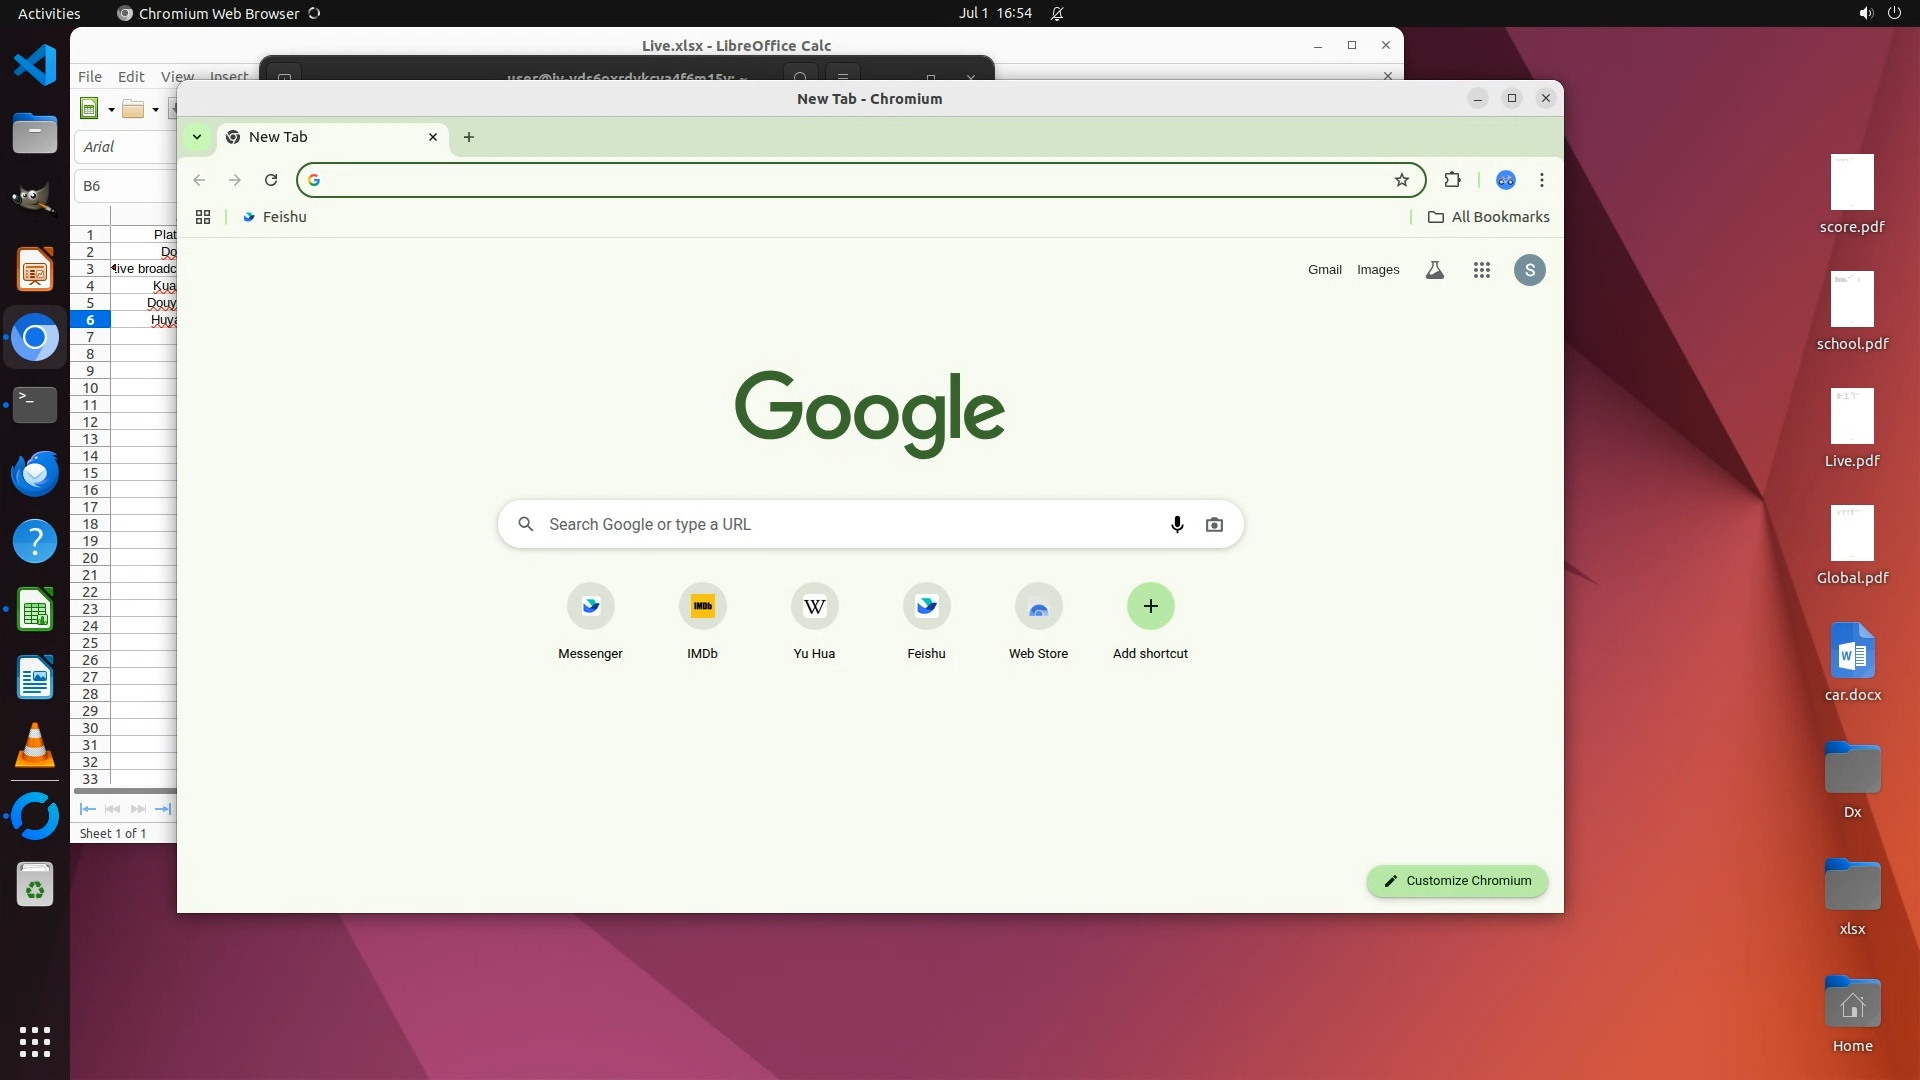Image resolution: width=1920 pixels, height=1080 pixels.
Task: Open Search Labs flask icon
Action: point(1434,270)
